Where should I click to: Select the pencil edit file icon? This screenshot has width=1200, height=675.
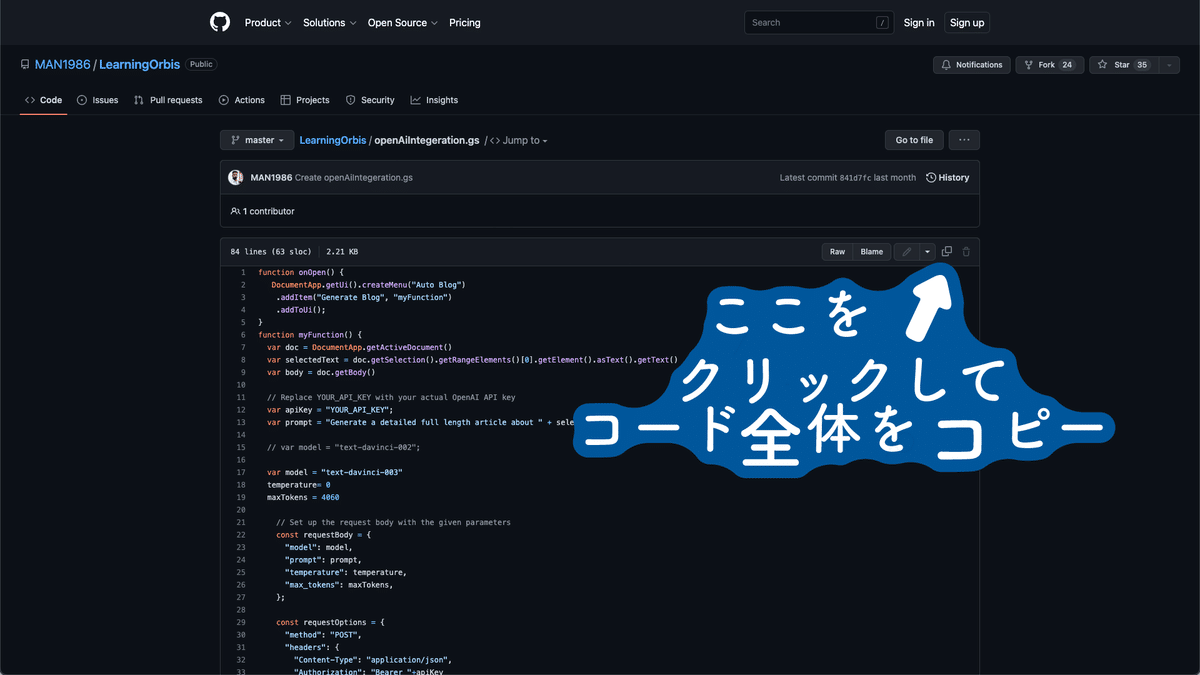pos(906,252)
